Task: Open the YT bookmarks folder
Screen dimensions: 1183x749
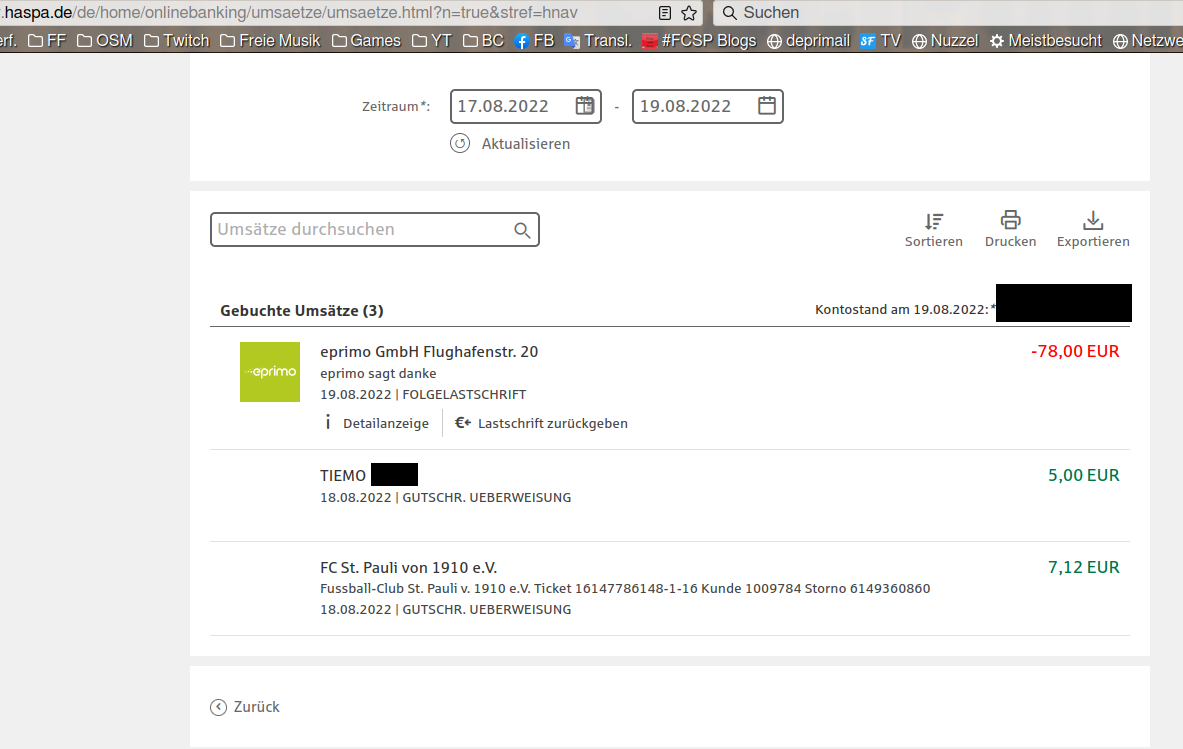Action: click(x=432, y=41)
